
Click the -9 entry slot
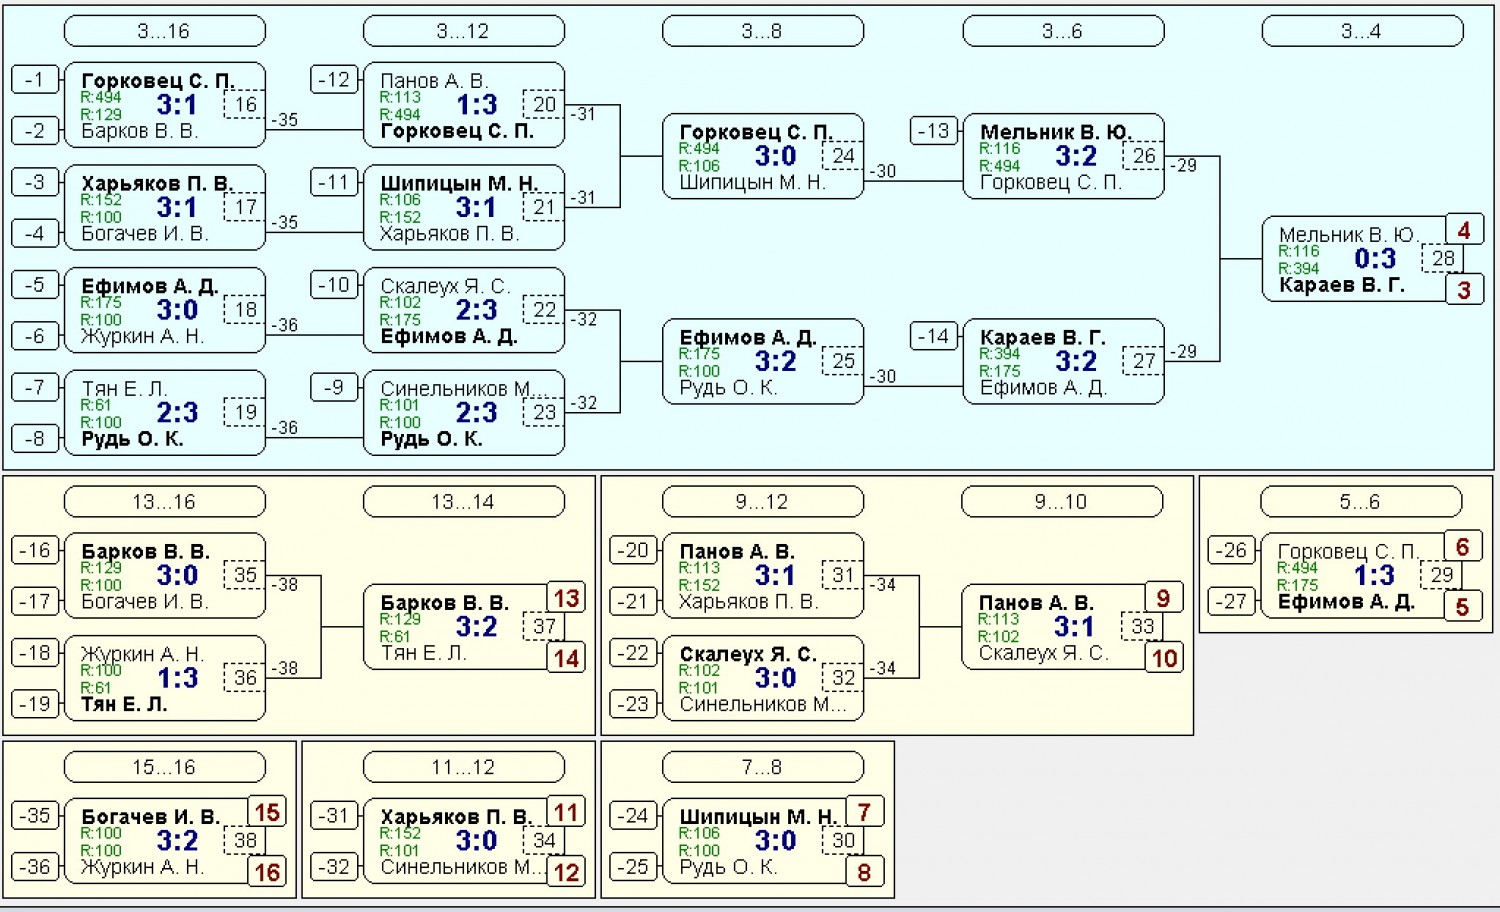click(x=334, y=387)
